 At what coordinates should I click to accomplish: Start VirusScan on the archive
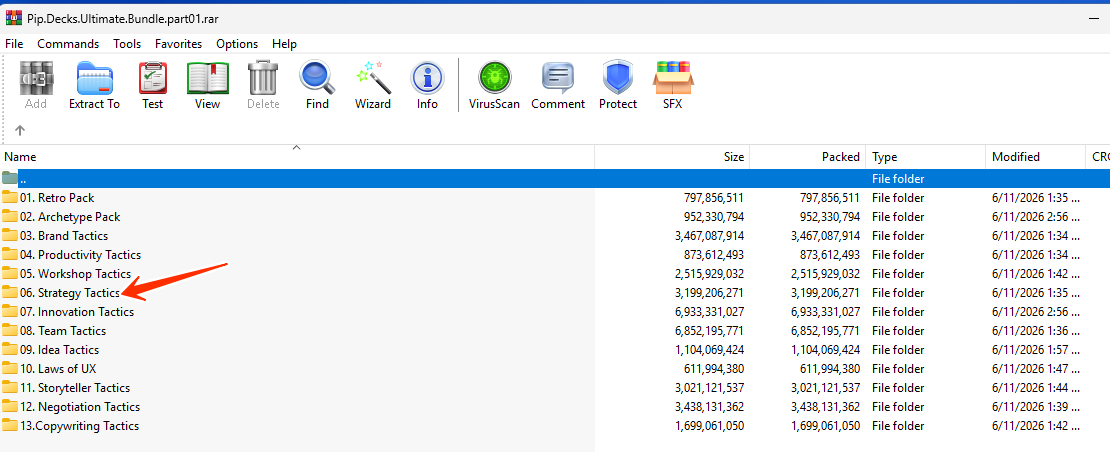point(494,78)
